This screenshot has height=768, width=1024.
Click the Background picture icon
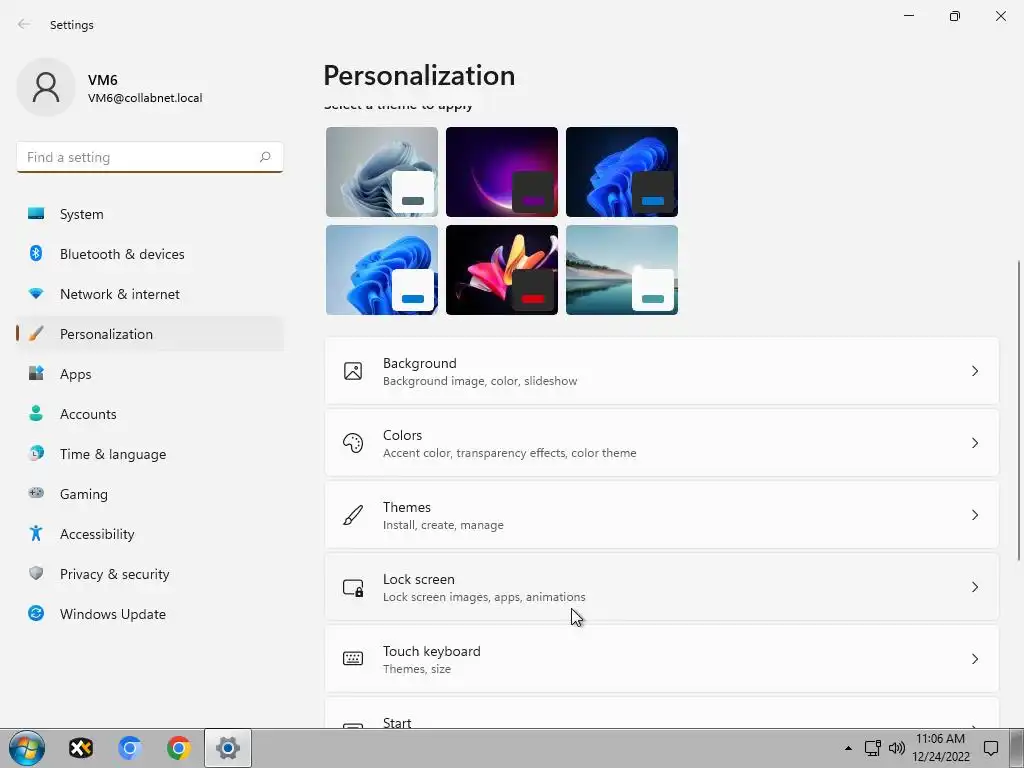click(353, 371)
